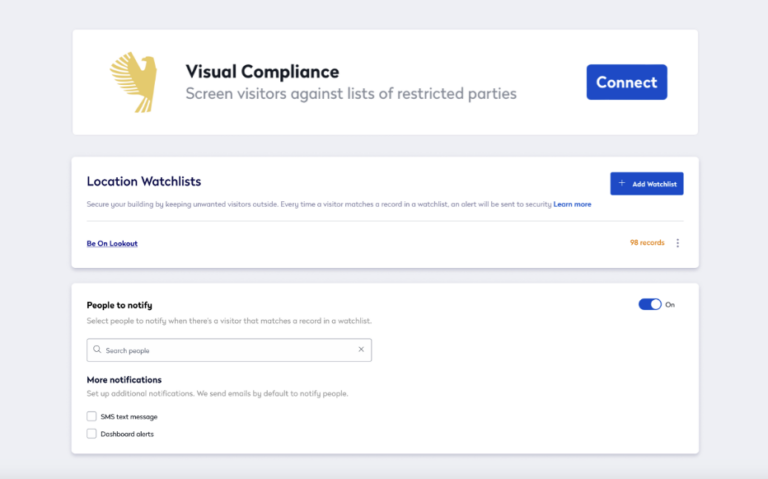Clear the Search people field with X
Viewport: 768px width, 479px height.
pos(361,350)
